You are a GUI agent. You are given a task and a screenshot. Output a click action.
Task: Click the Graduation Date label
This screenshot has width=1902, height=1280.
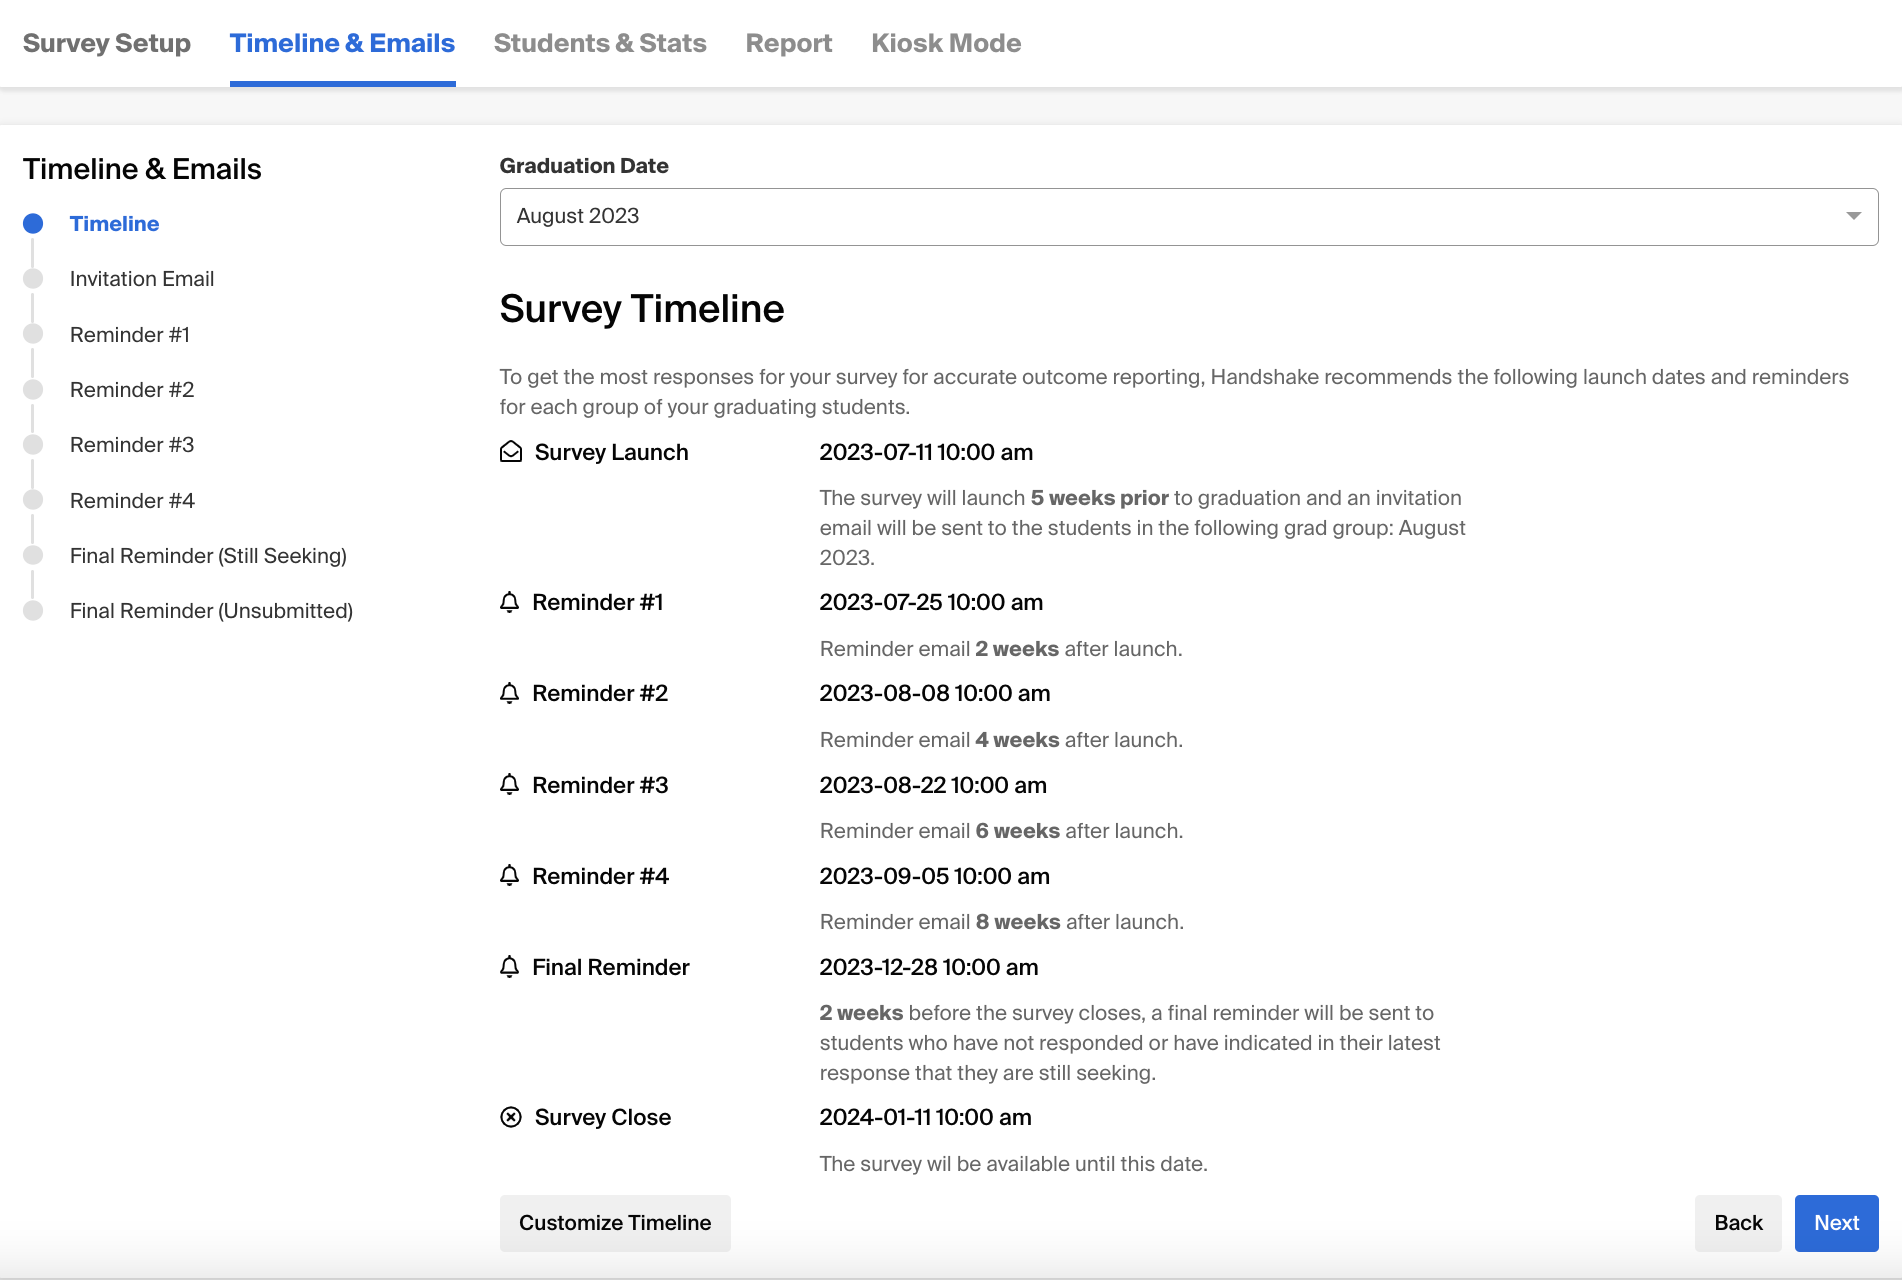point(584,166)
